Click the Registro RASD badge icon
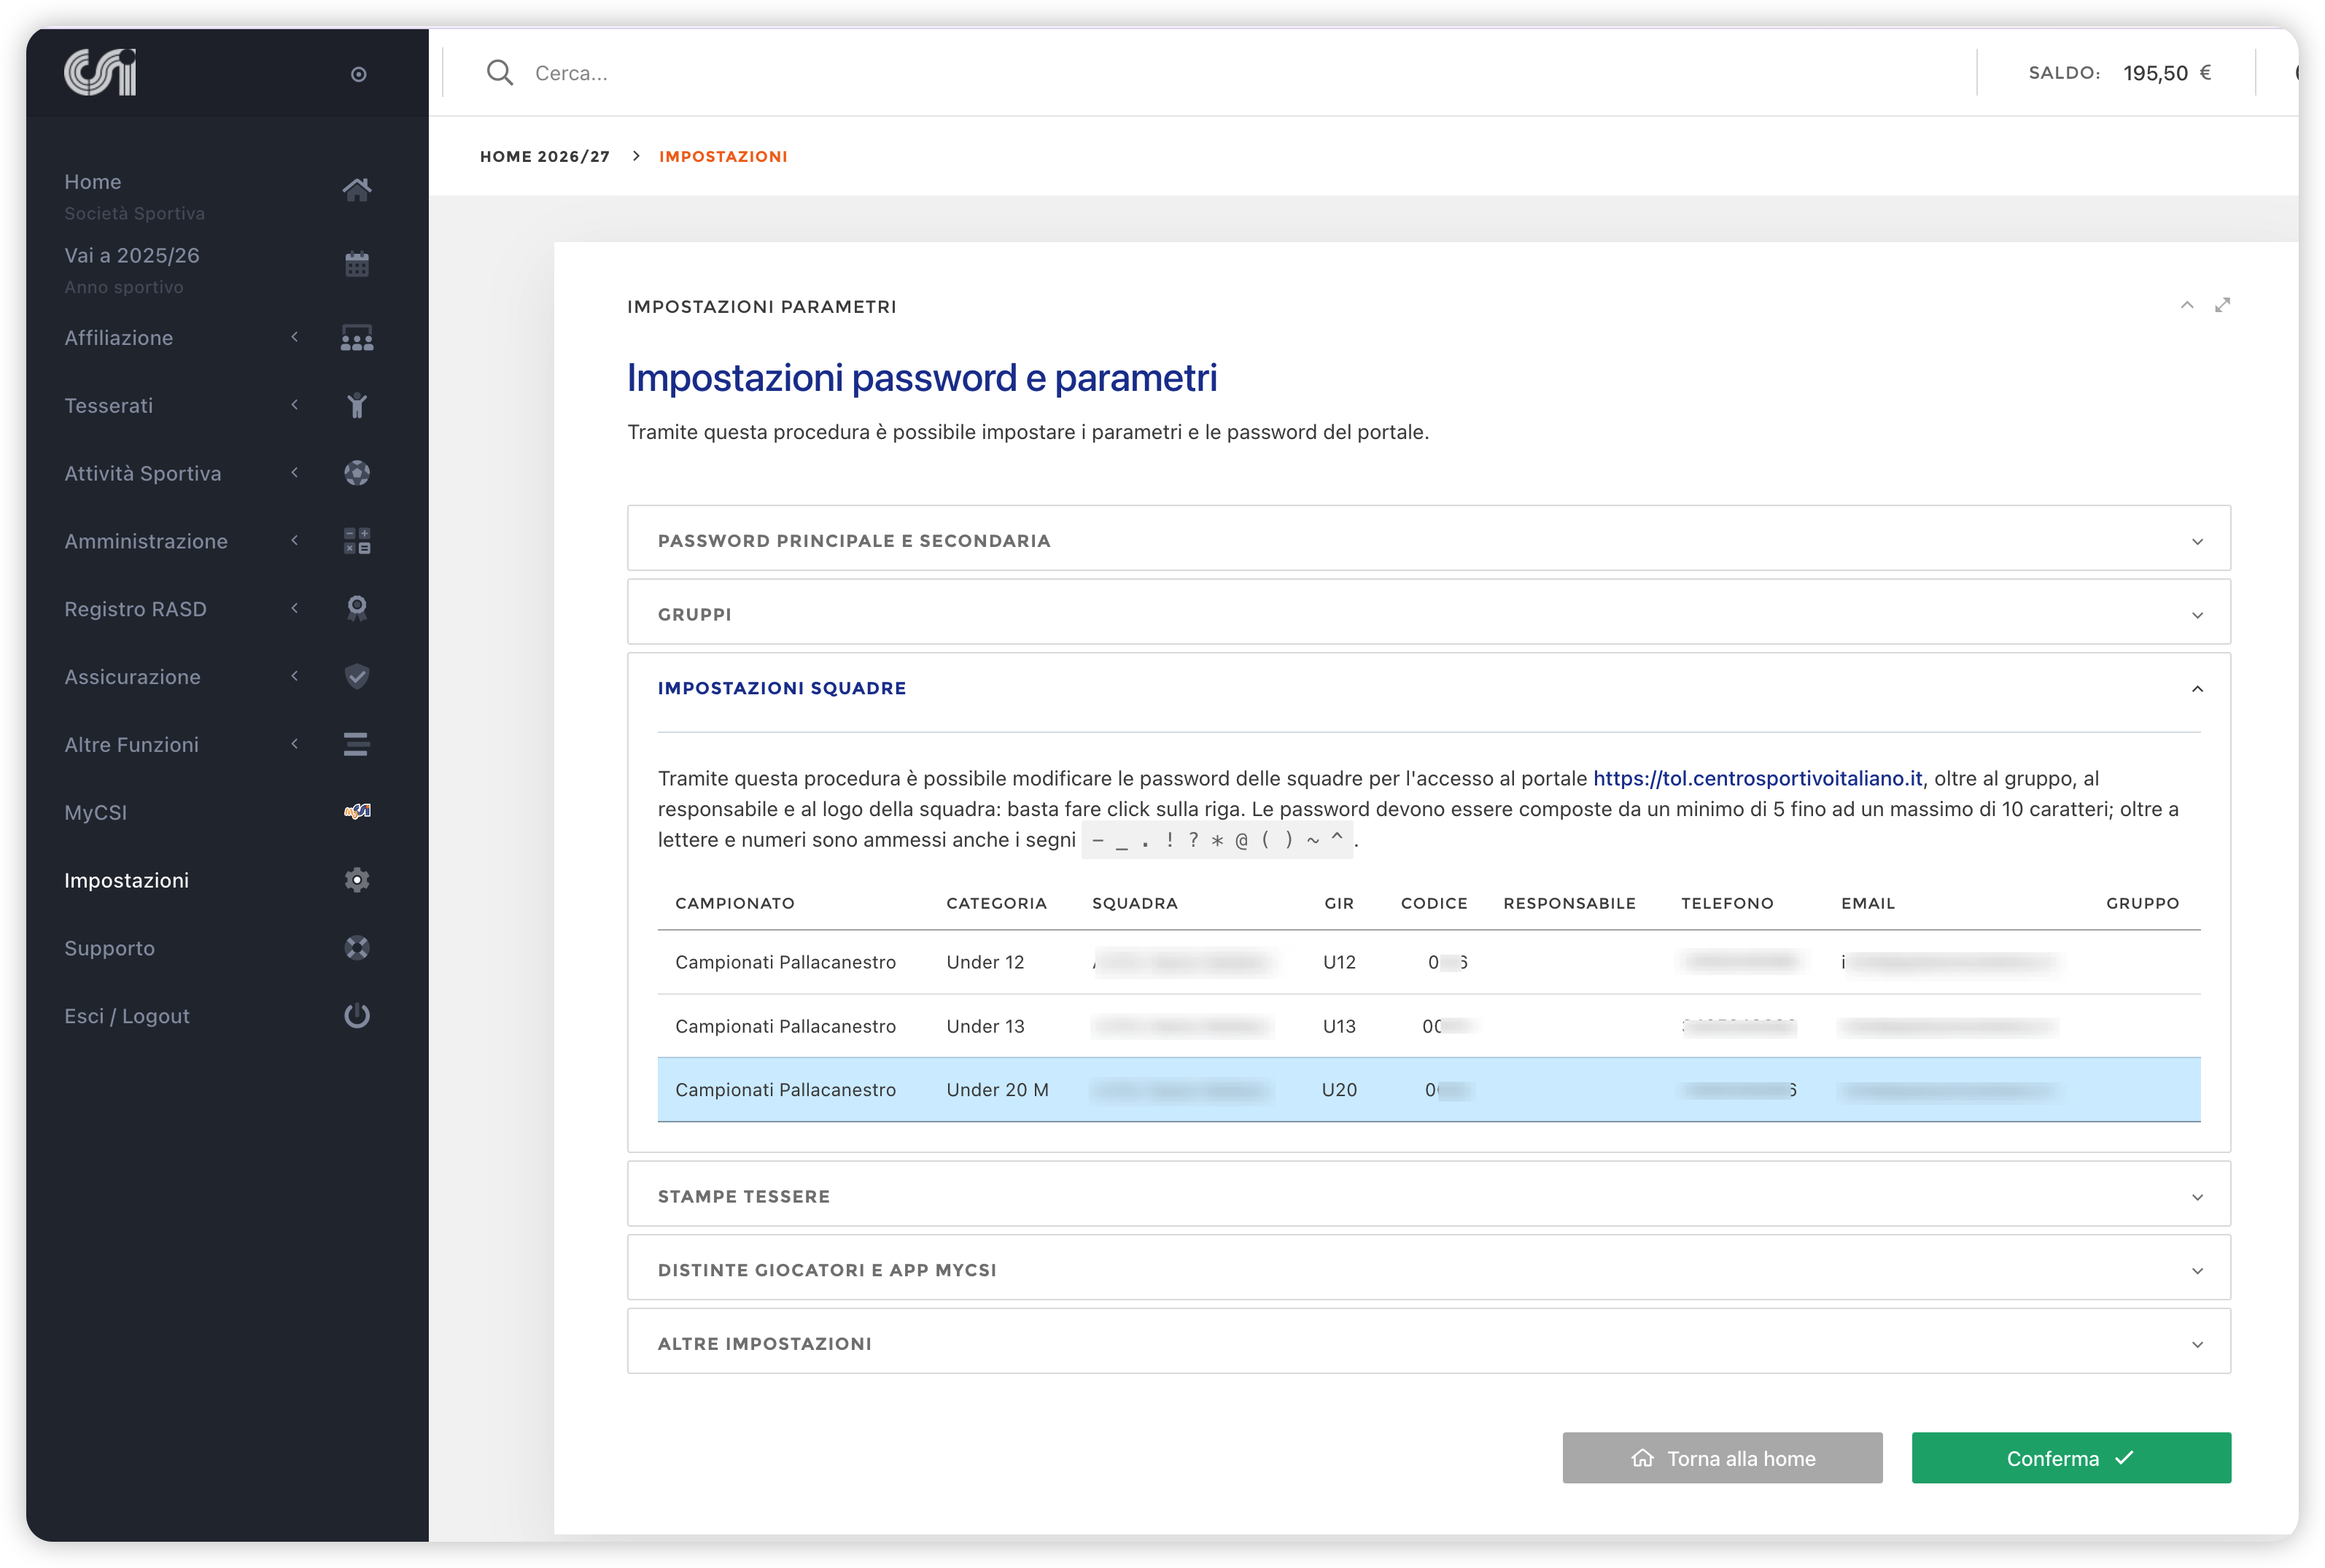2325x1568 pixels. (357, 608)
